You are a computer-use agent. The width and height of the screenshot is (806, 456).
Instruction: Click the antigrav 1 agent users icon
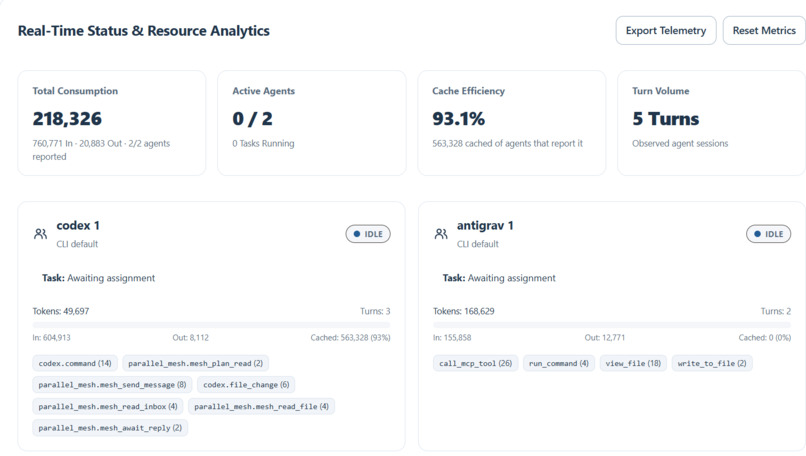441,234
